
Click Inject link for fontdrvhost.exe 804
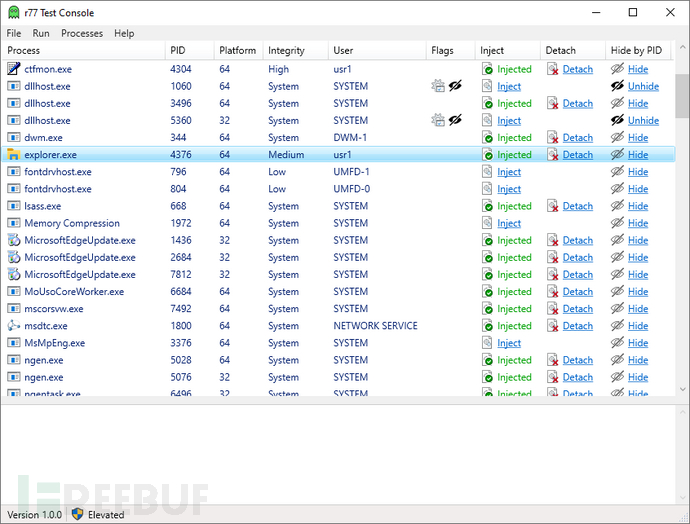pyautogui.click(x=509, y=189)
